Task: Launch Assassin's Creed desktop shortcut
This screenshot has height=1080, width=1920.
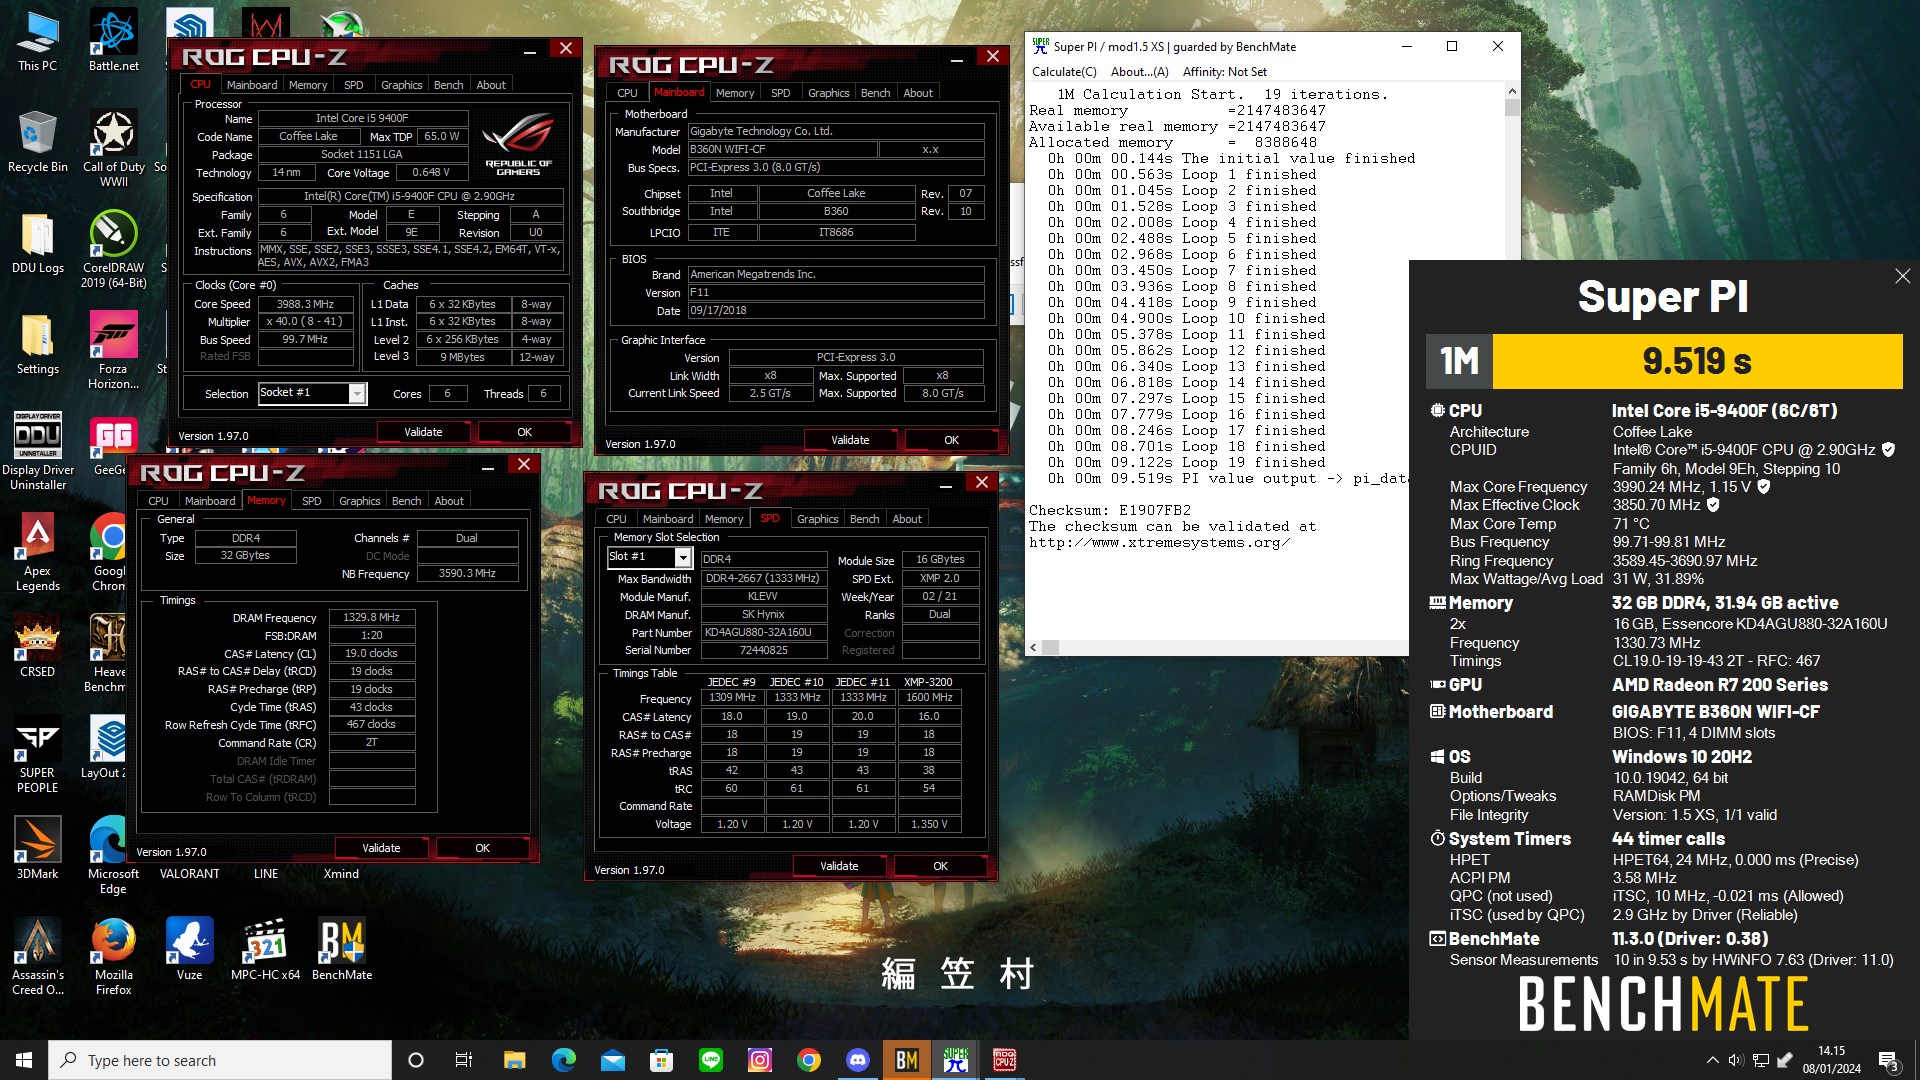Action: tap(37, 956)
